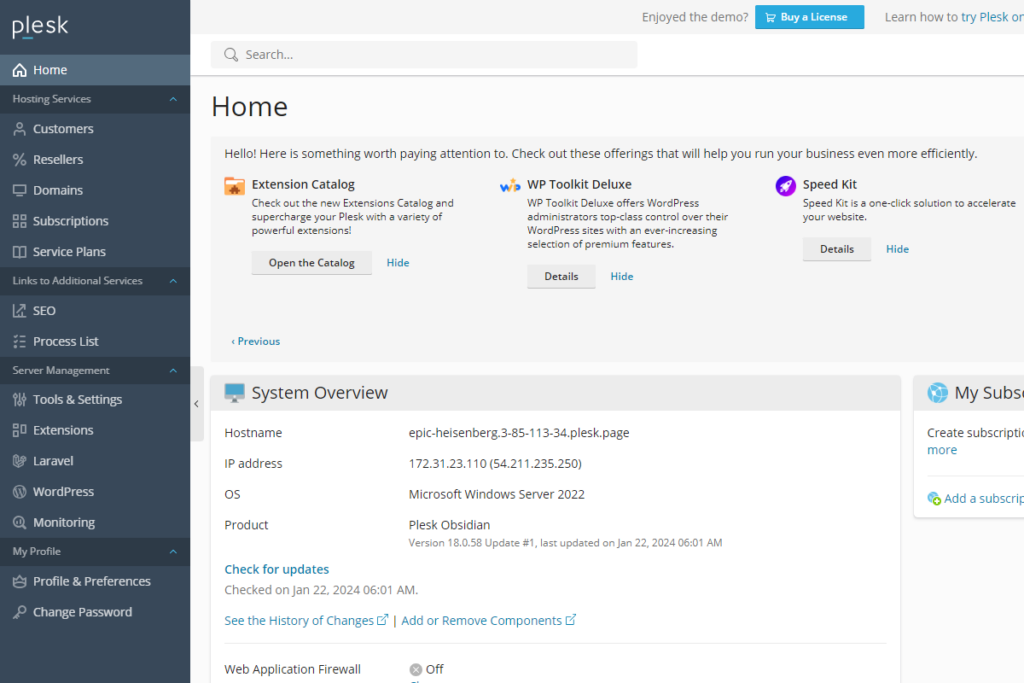The height and width of the screenshot is (683, 1024).
Task: Click the Home house icon in sidebar
Action: 20,70
